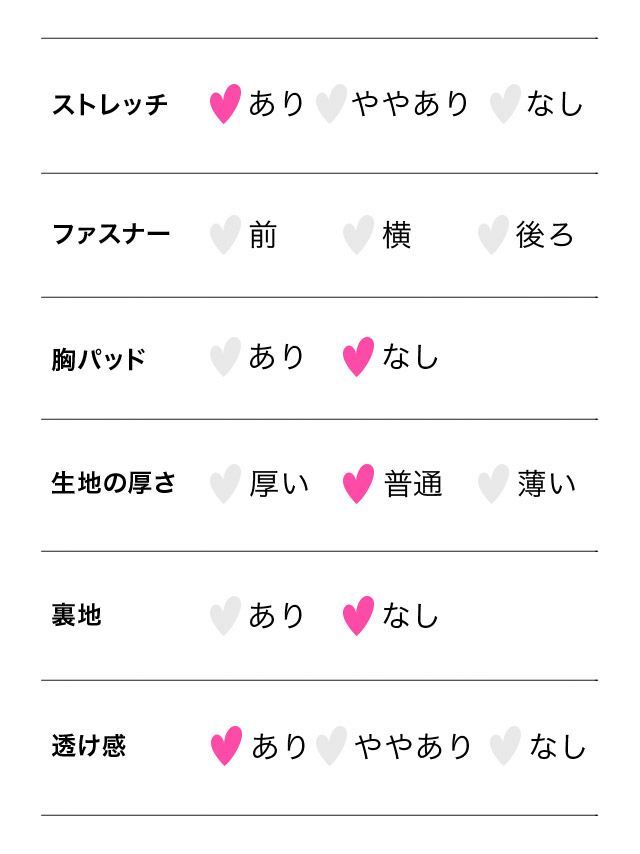Choose the heart icon for ファスナー 後ろ
This screenshot has height=854, width=640.
492,235
